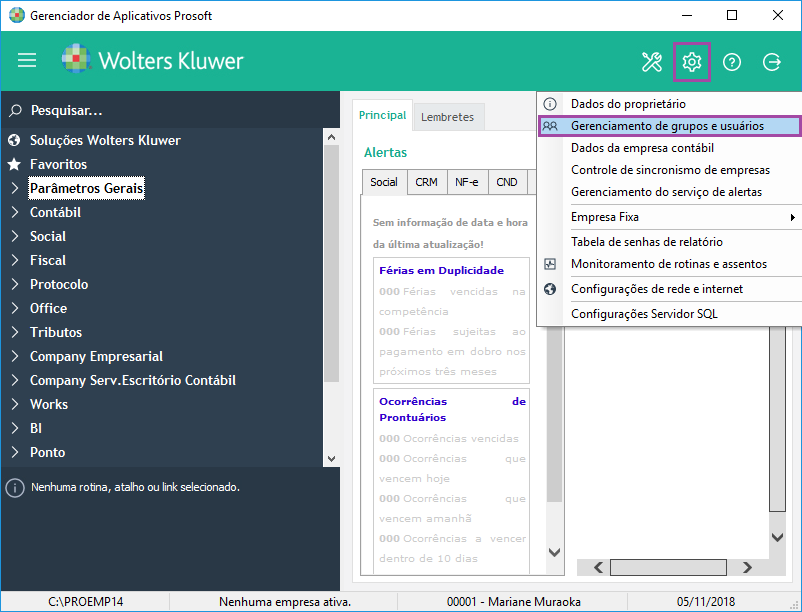Click C:\PROEMP14 in status bar
802x612 pixels.
[85, 602]
